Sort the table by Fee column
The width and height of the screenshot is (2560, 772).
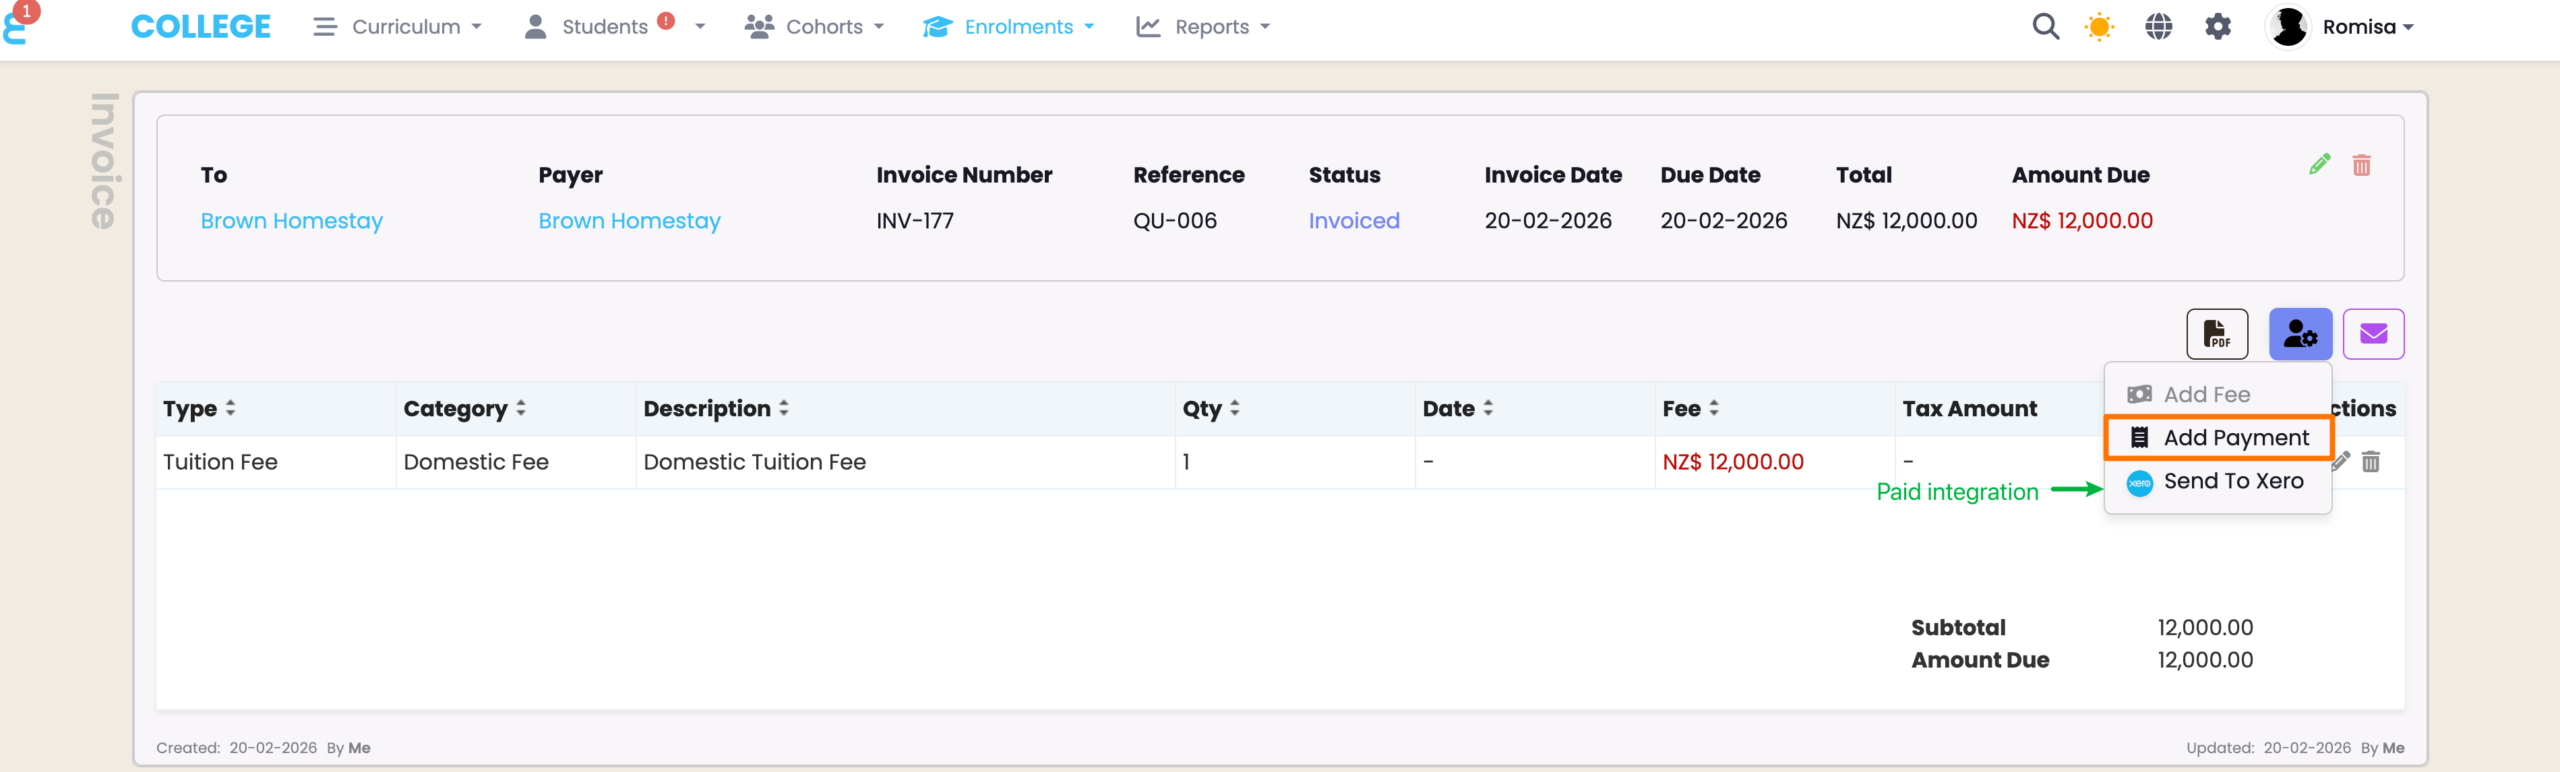[1691, 409]
